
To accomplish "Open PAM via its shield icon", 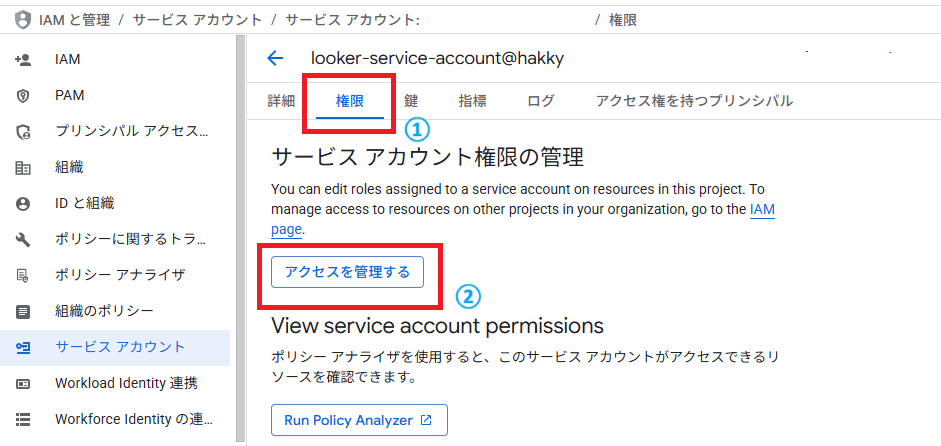I will [23, 95].
